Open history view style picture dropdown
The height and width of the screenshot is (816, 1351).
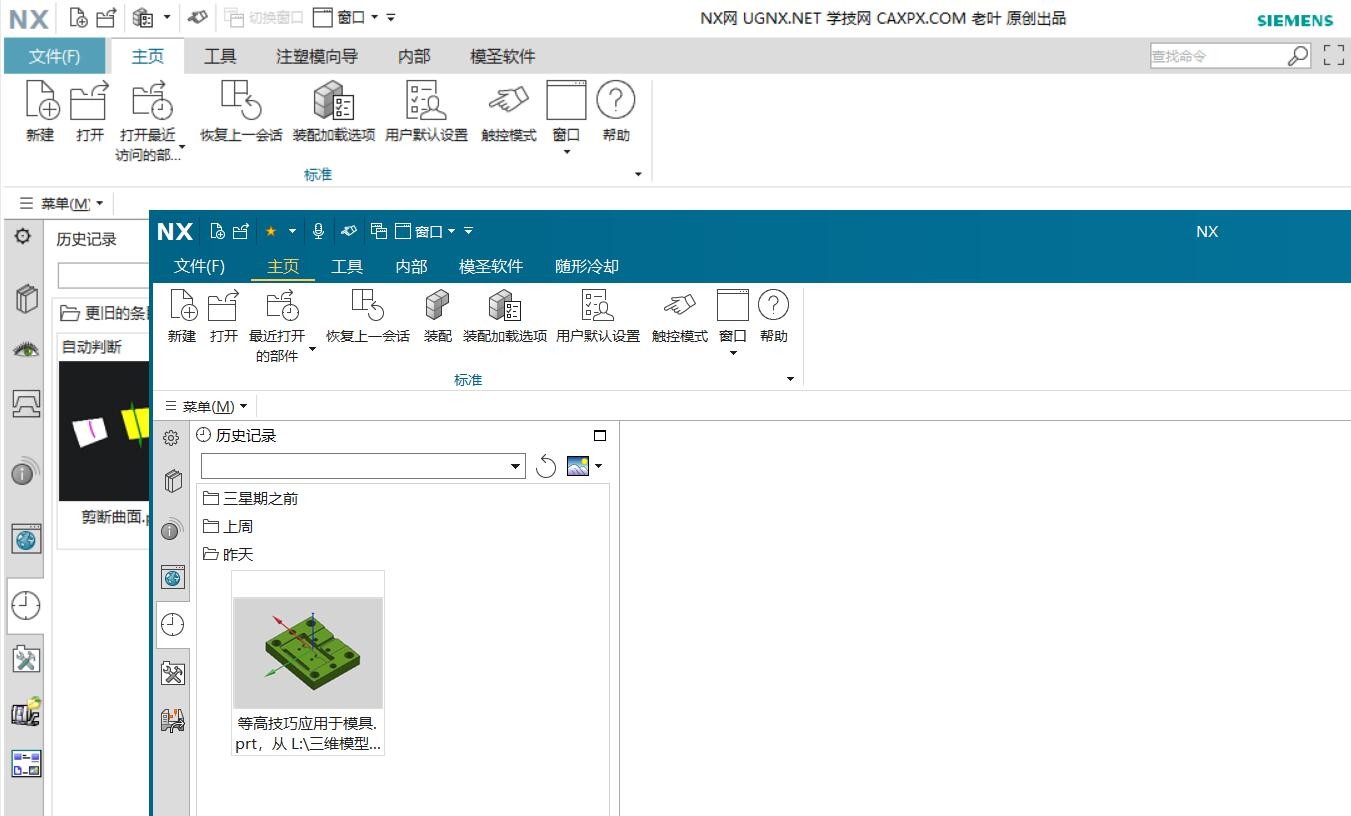pyautogui.click(x=585, y=466)
